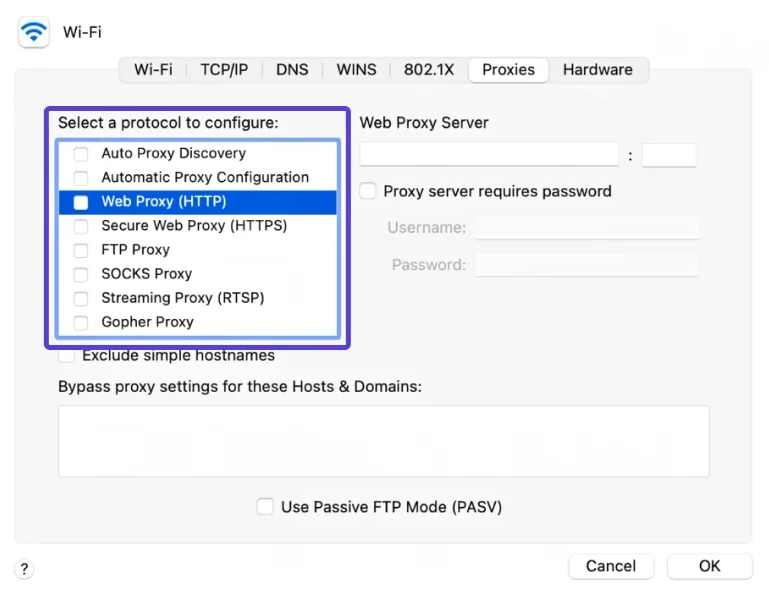Image resolution: width=769 pixels, height=591 pixels.
Task: Enable Secure Web Proxy (HTTPS)
Action: 81,226
